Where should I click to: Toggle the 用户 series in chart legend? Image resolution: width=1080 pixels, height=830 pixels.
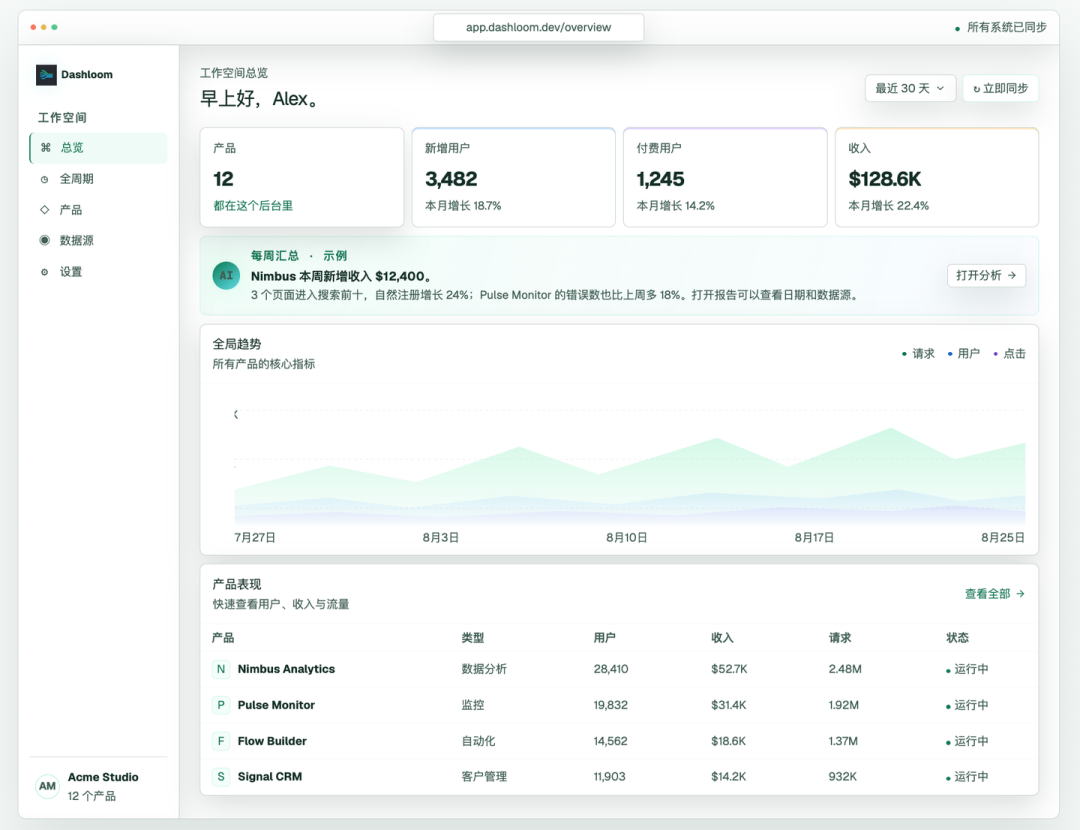(964, 353)
